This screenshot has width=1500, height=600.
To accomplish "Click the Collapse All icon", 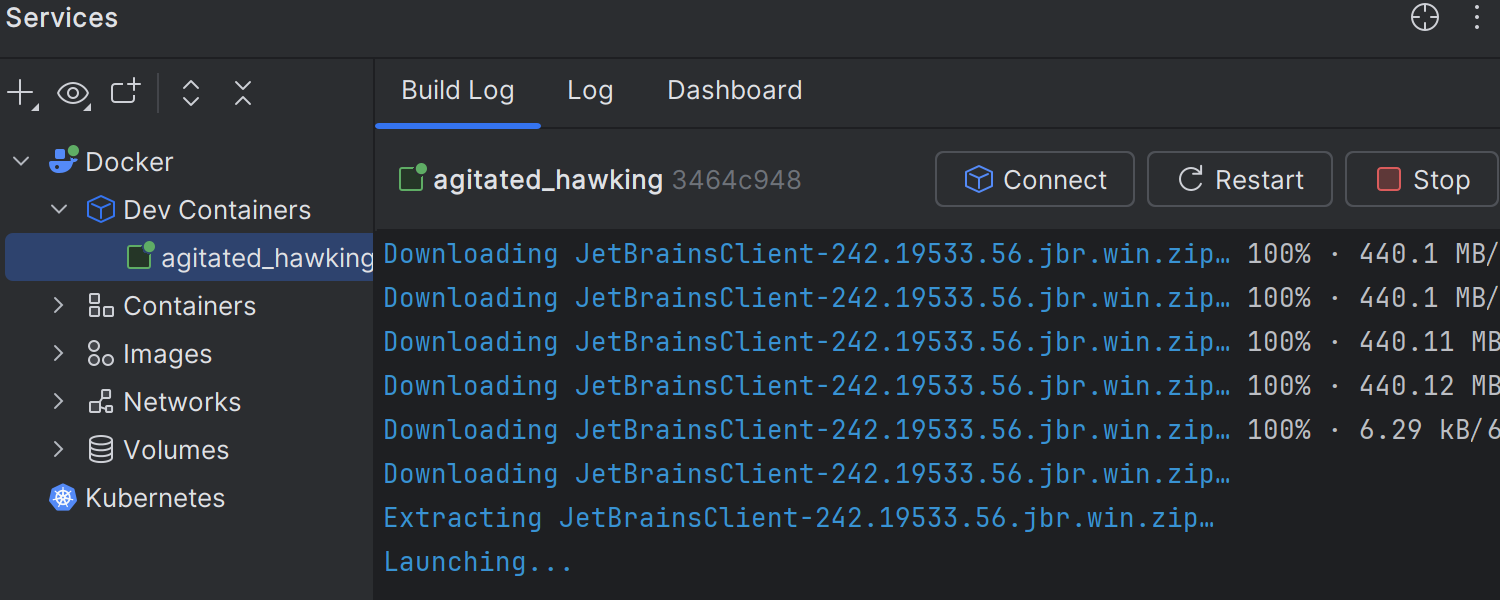I will pyautogui.click(x=243, y=94).
